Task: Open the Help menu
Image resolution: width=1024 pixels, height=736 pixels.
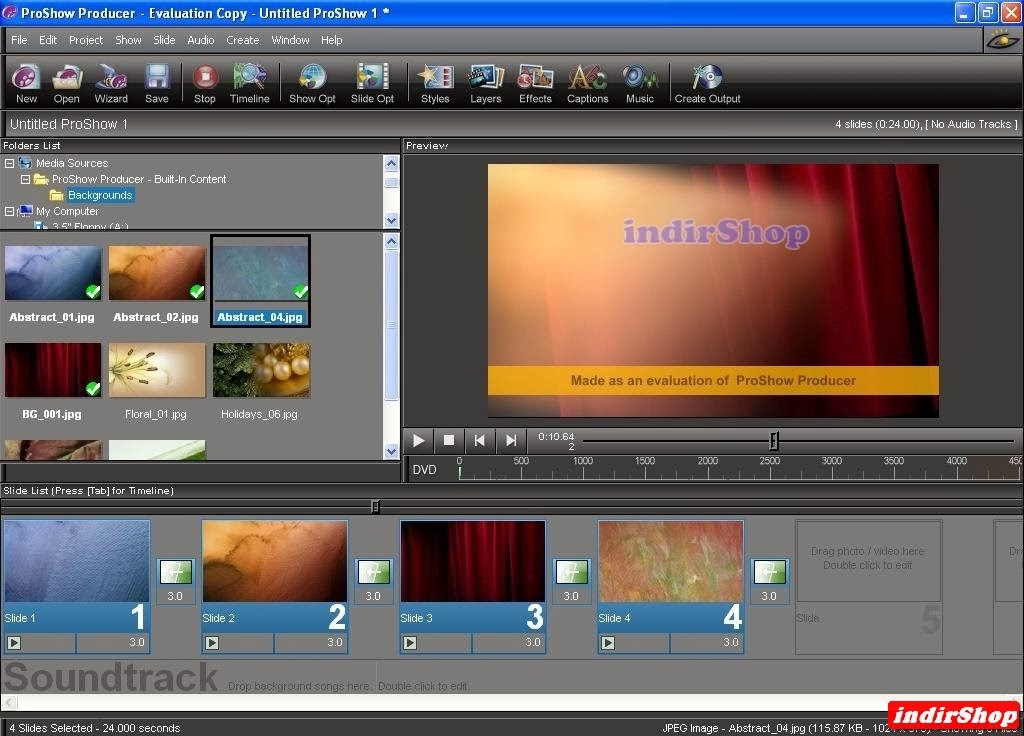Action: coord(331,40)
